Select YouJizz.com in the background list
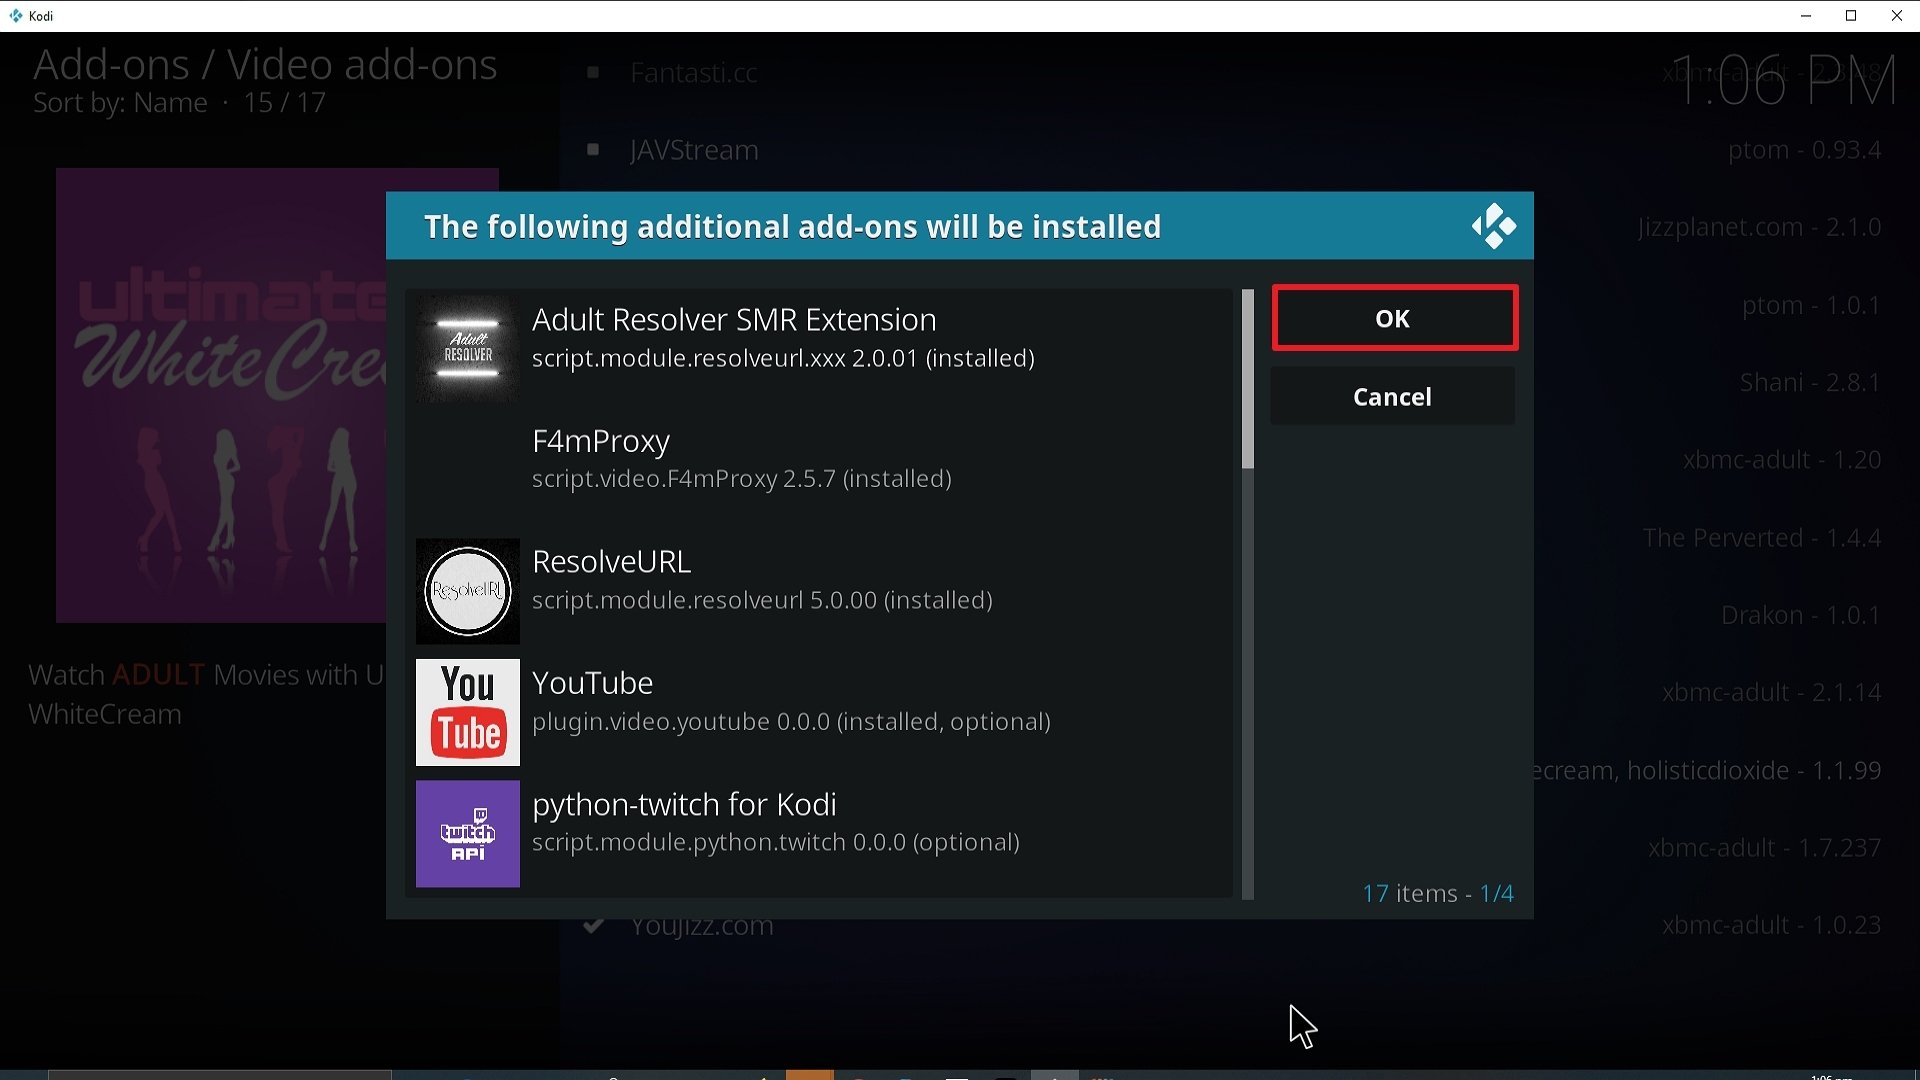 (x=702, y=927)
